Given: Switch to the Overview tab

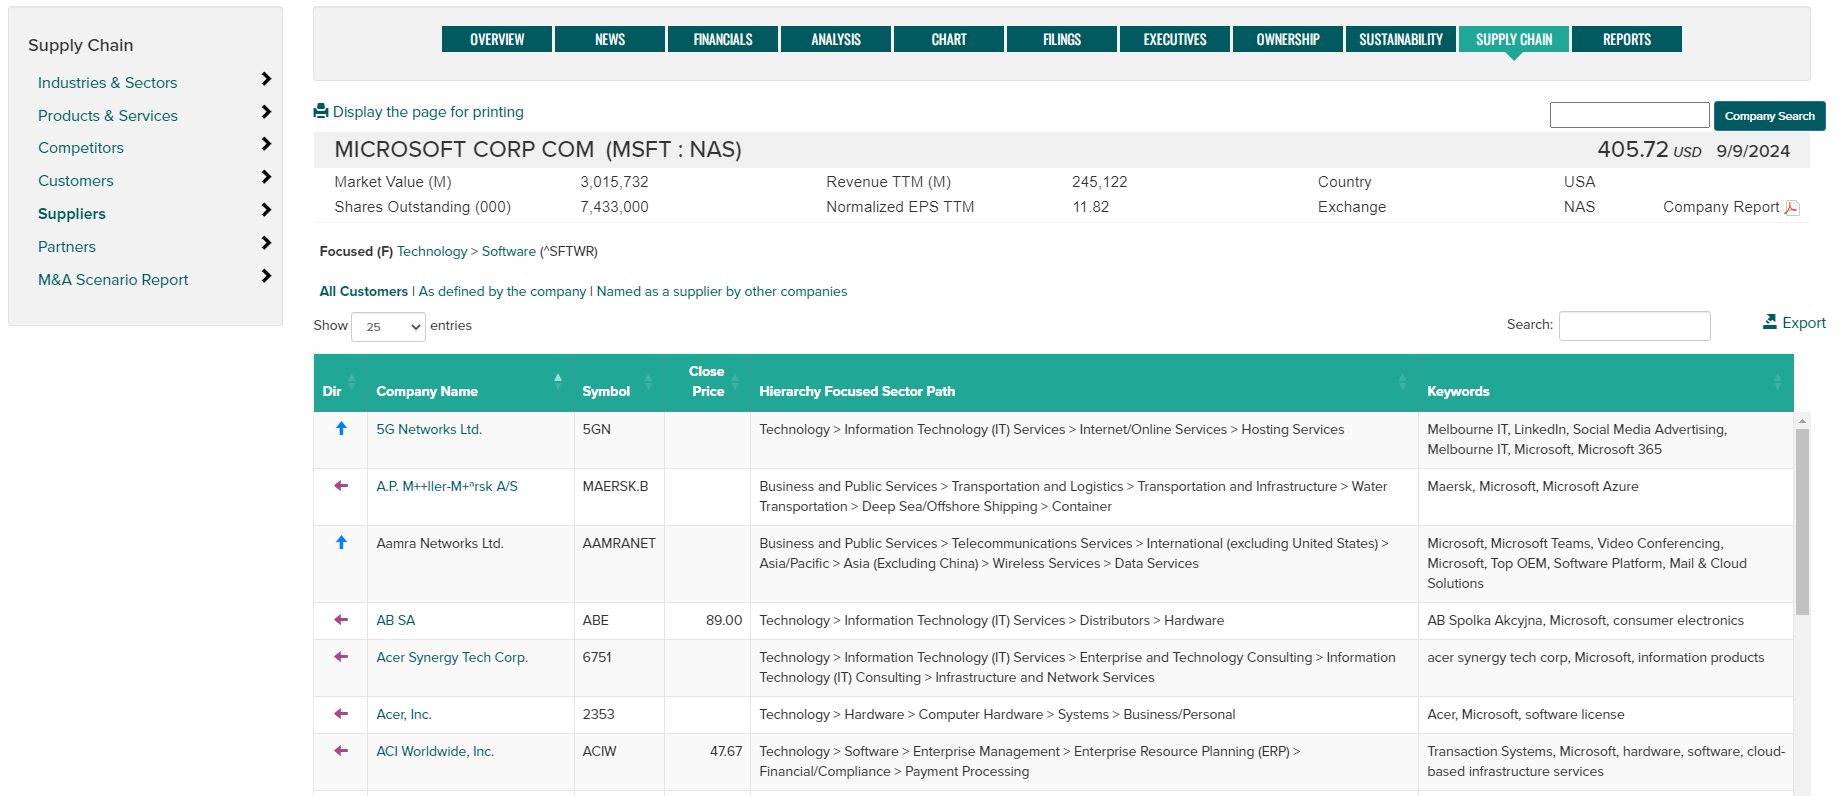Looking at the screenshot, I should (497, 39).
